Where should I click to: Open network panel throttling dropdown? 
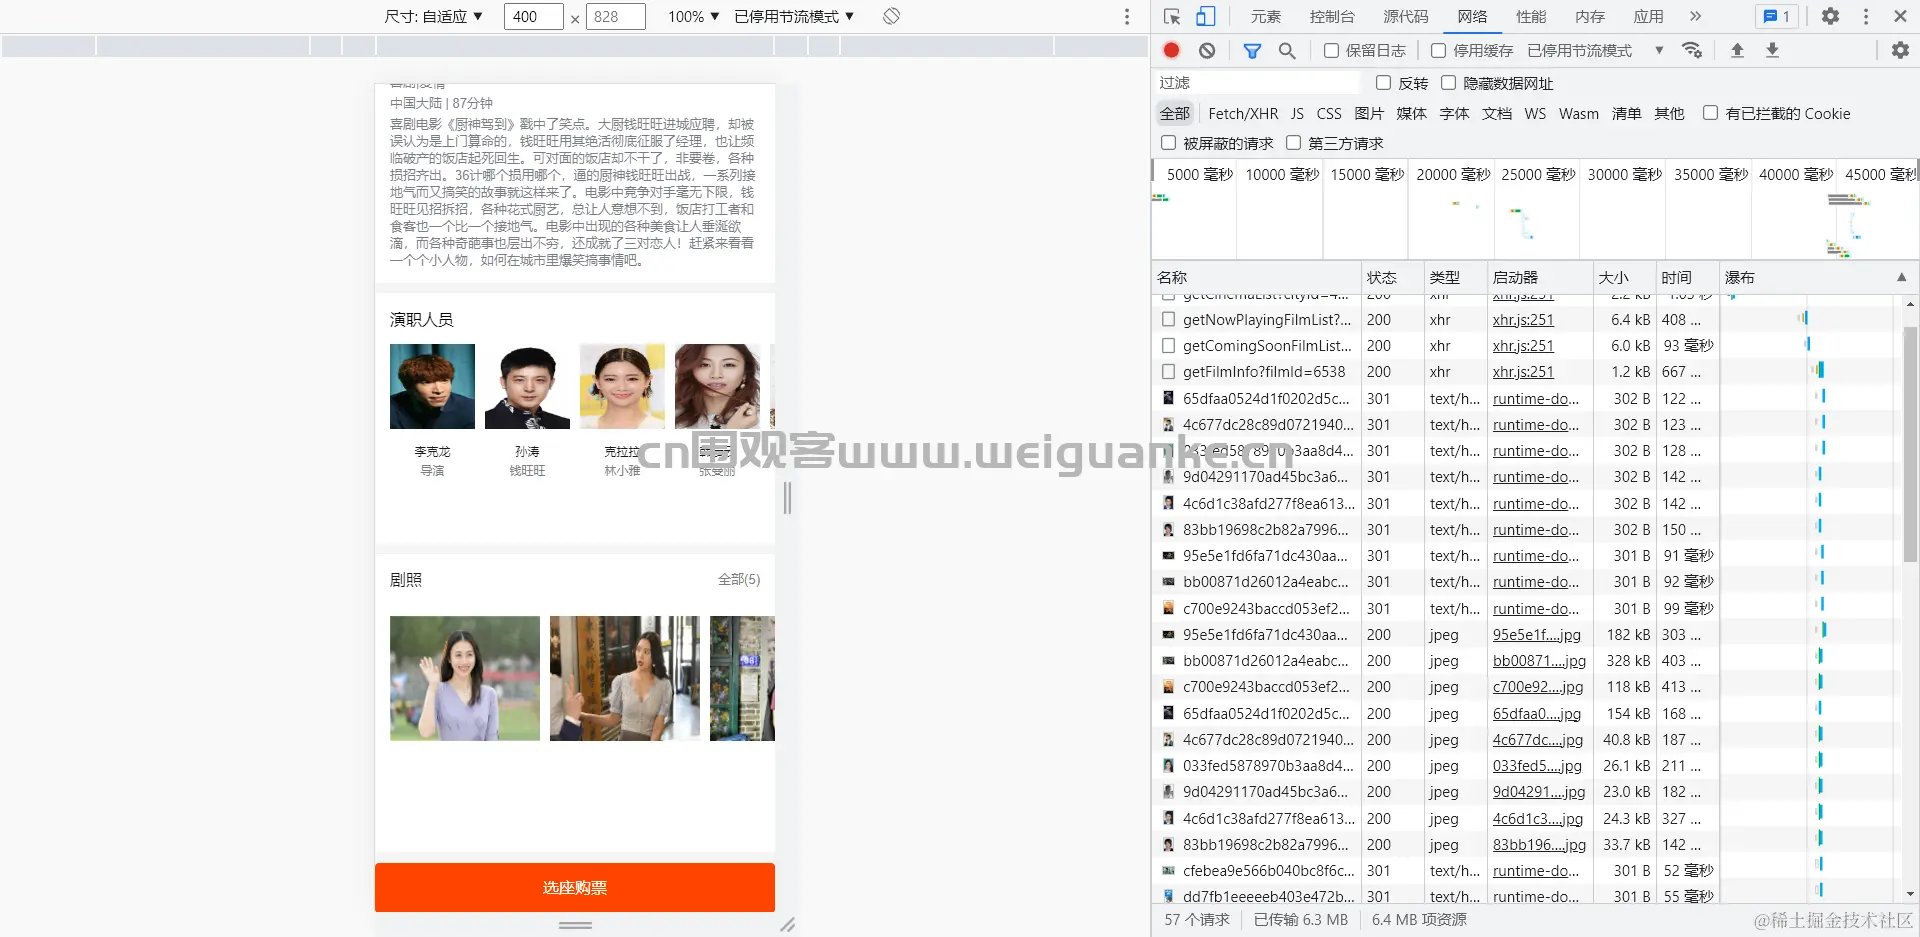[x=1595, y=50]
